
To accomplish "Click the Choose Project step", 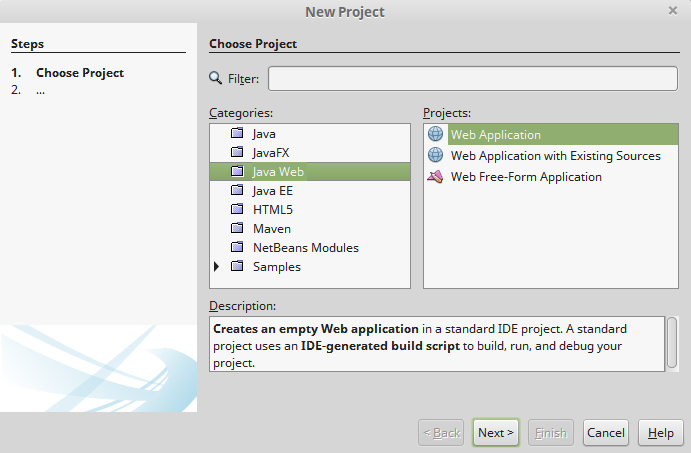I will point(80,73).
